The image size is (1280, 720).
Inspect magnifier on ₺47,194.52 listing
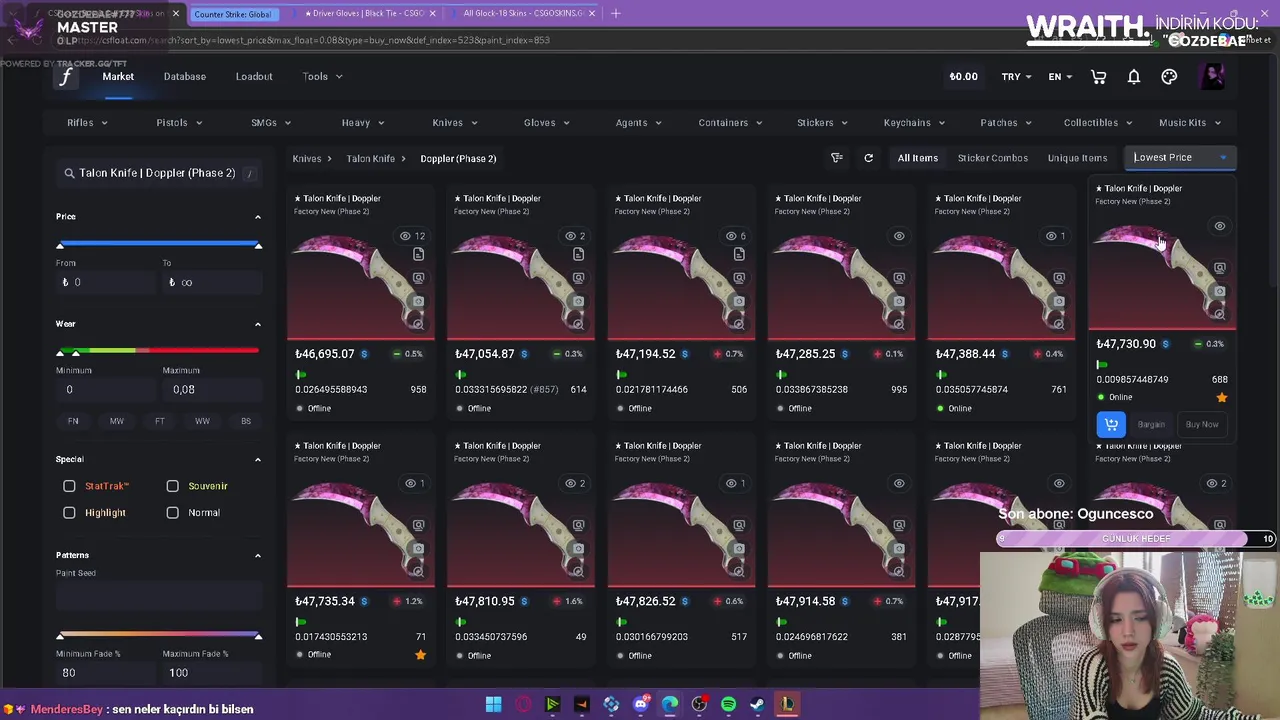point(739,323)
